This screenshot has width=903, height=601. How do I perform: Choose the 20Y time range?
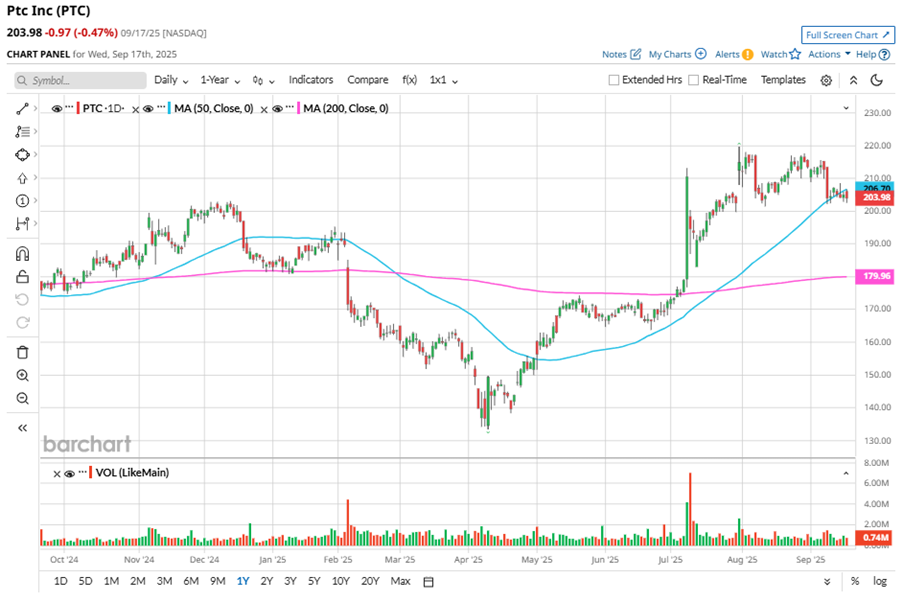370,581
